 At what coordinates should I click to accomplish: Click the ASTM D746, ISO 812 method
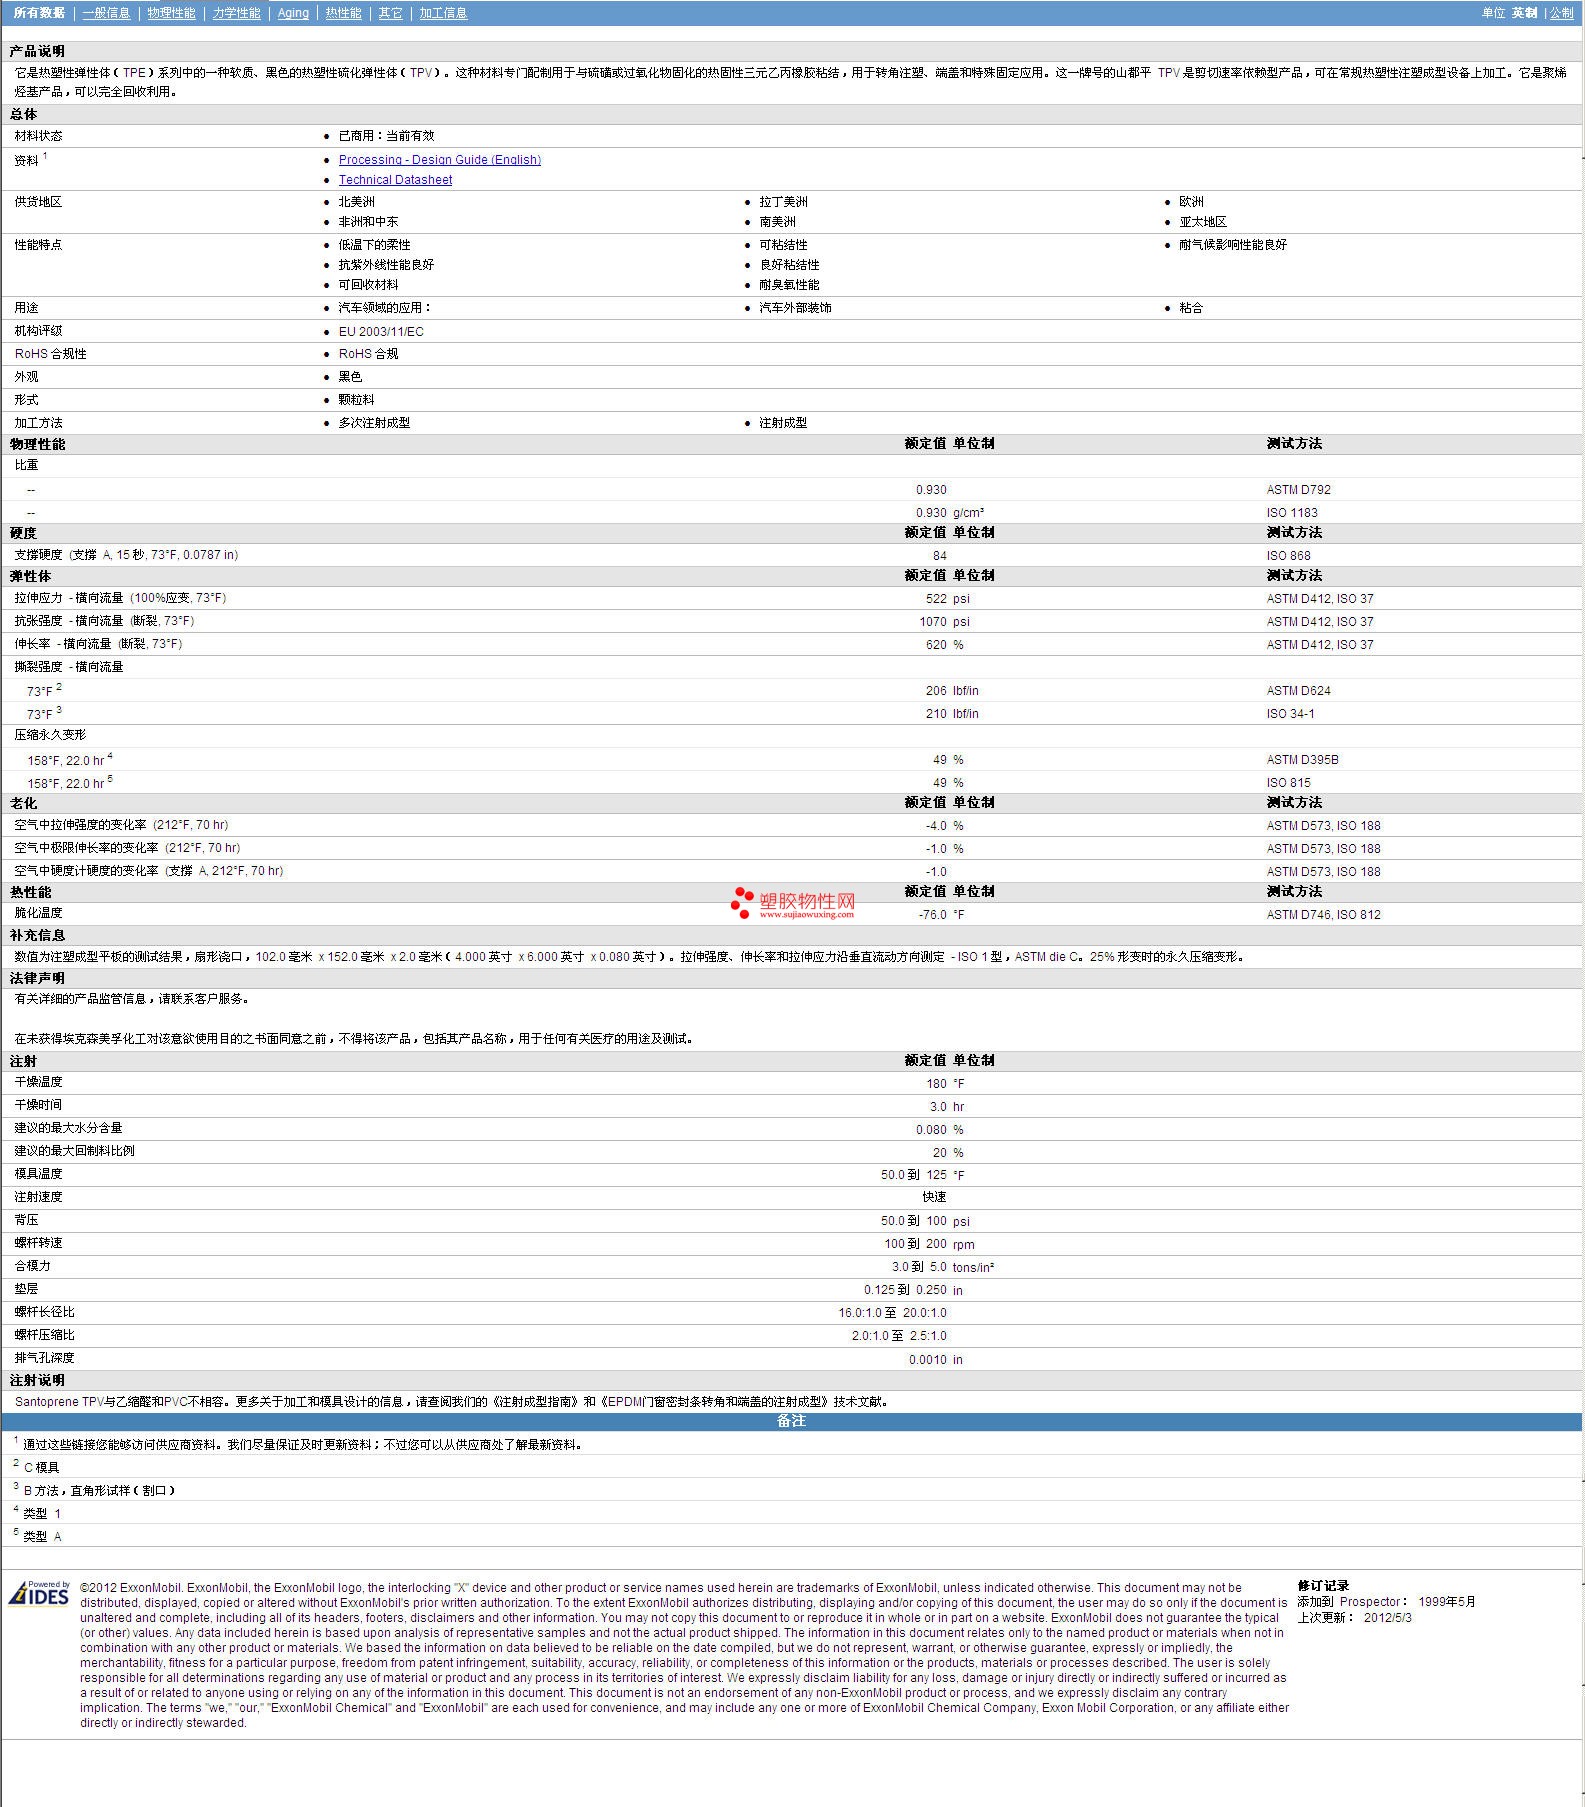[1323, 915]
